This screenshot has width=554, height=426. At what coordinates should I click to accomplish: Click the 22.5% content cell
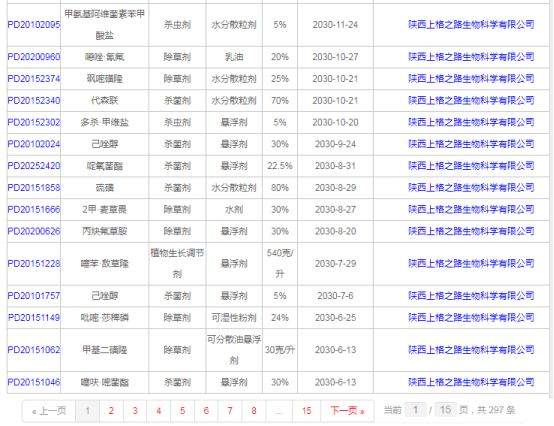[x=280, y=166]
